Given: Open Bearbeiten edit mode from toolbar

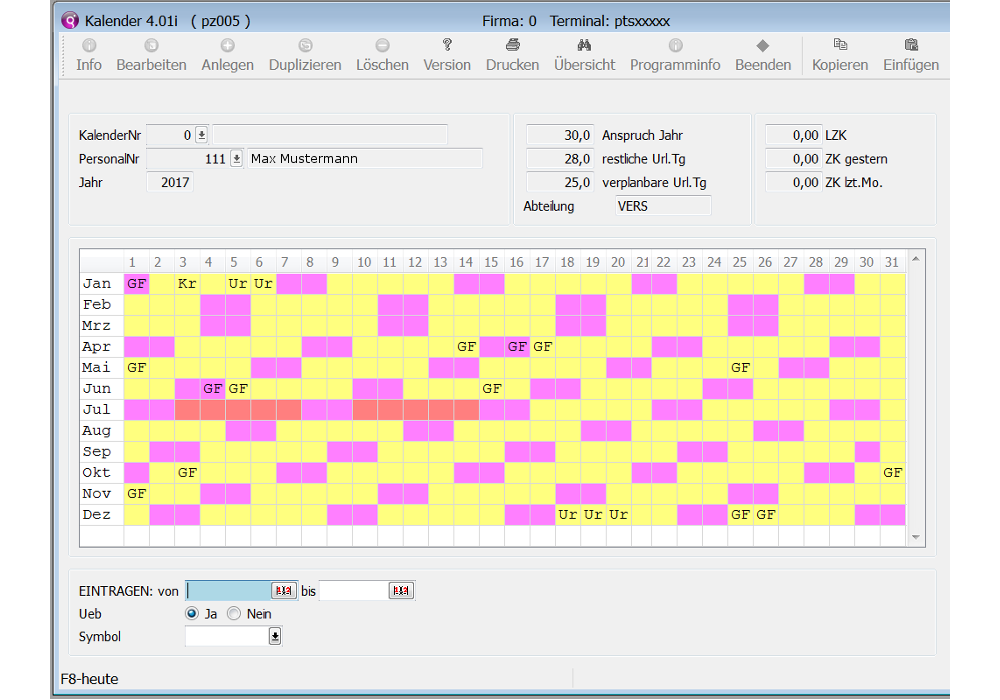Looking at the screenshot, I should (x=151, y=46).
